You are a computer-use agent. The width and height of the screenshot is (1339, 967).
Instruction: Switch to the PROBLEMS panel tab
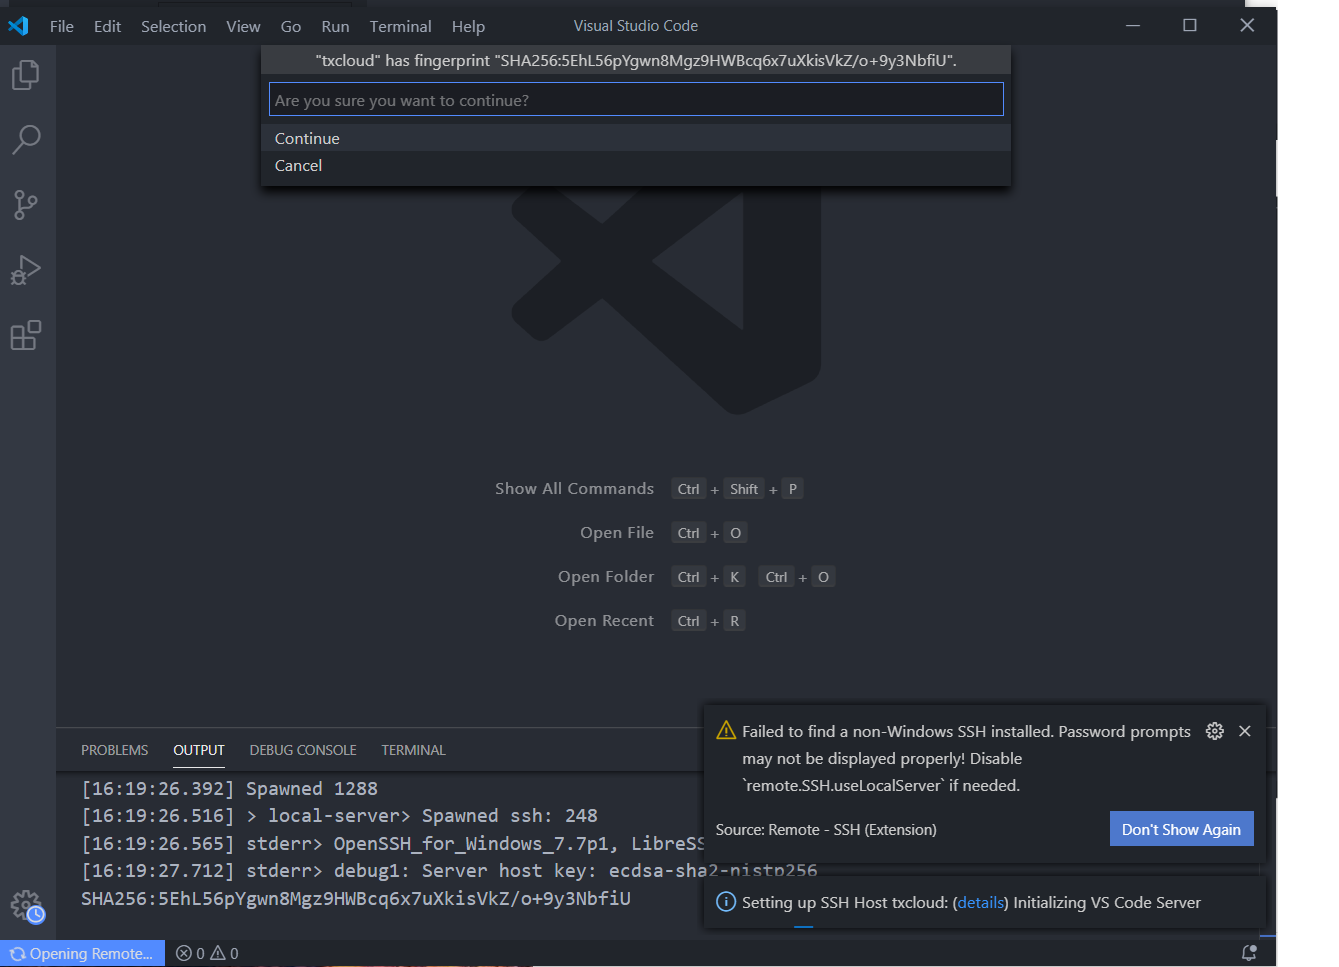point(114,750)
